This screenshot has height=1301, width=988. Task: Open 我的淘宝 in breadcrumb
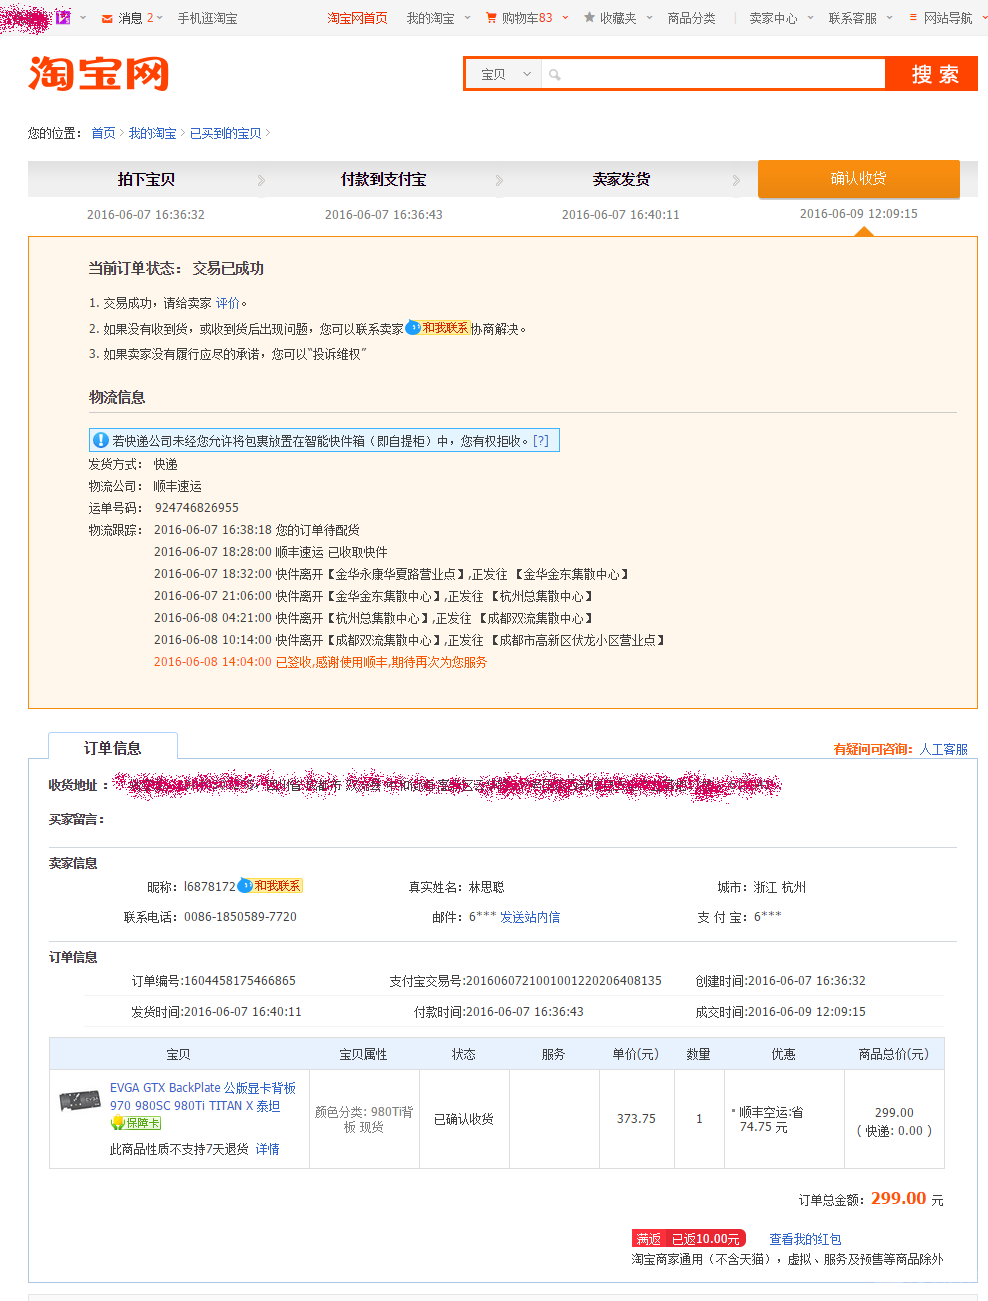152,133
